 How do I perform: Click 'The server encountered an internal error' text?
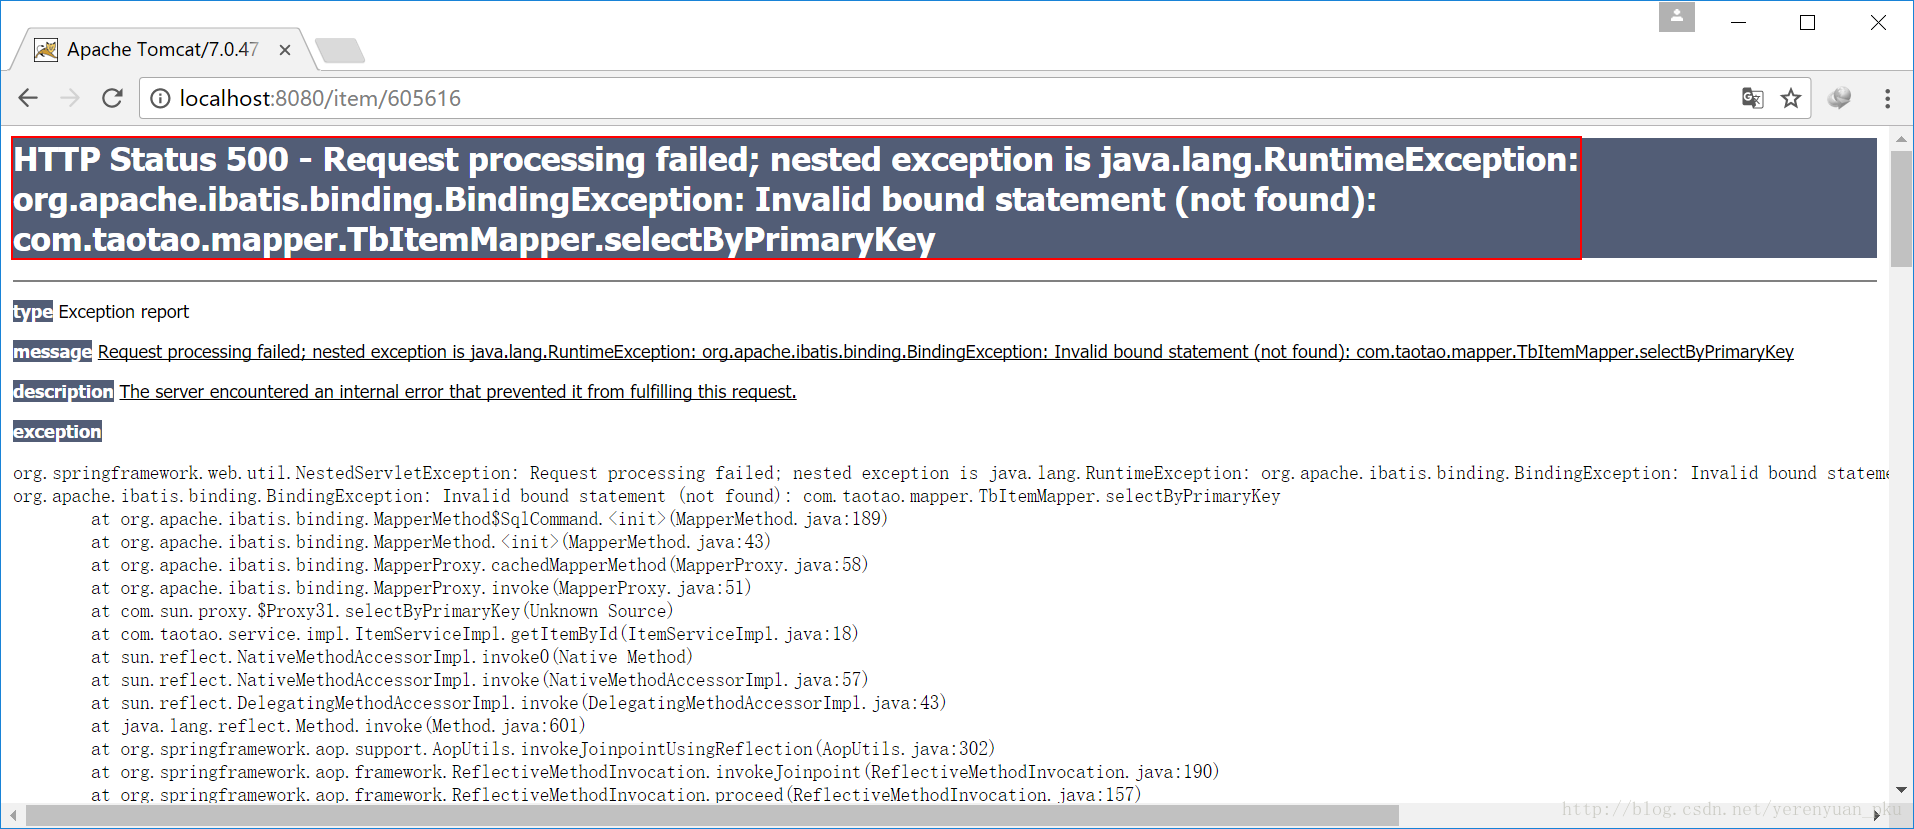(x=458, y=392)
